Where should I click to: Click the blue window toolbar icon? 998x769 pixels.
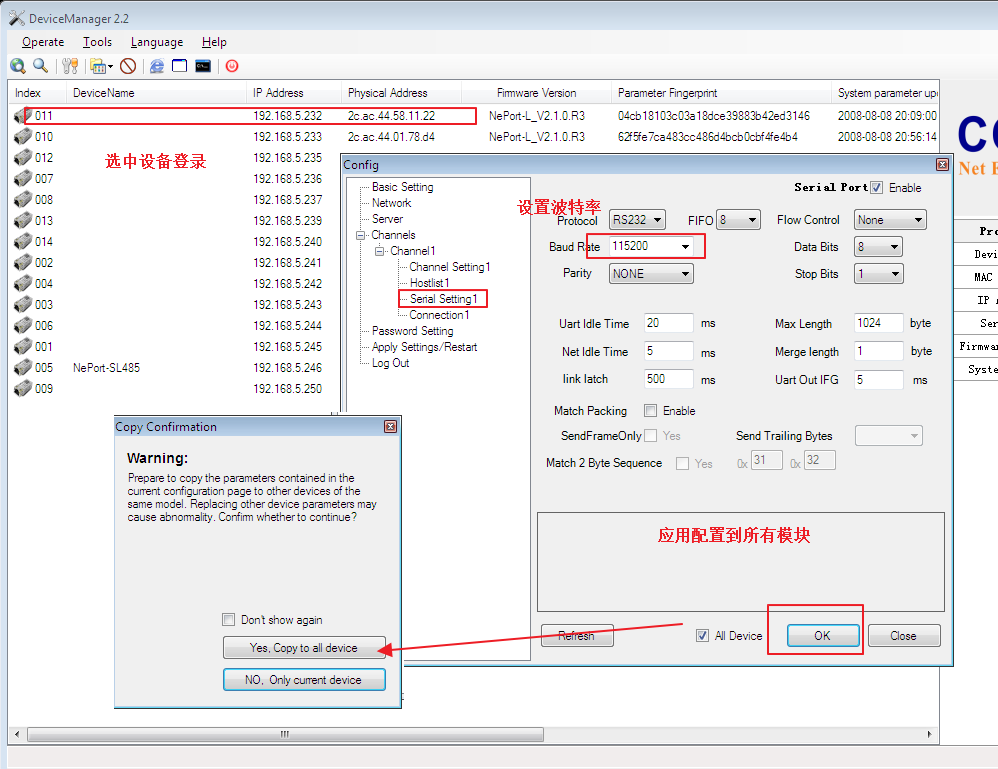point(180,66)
